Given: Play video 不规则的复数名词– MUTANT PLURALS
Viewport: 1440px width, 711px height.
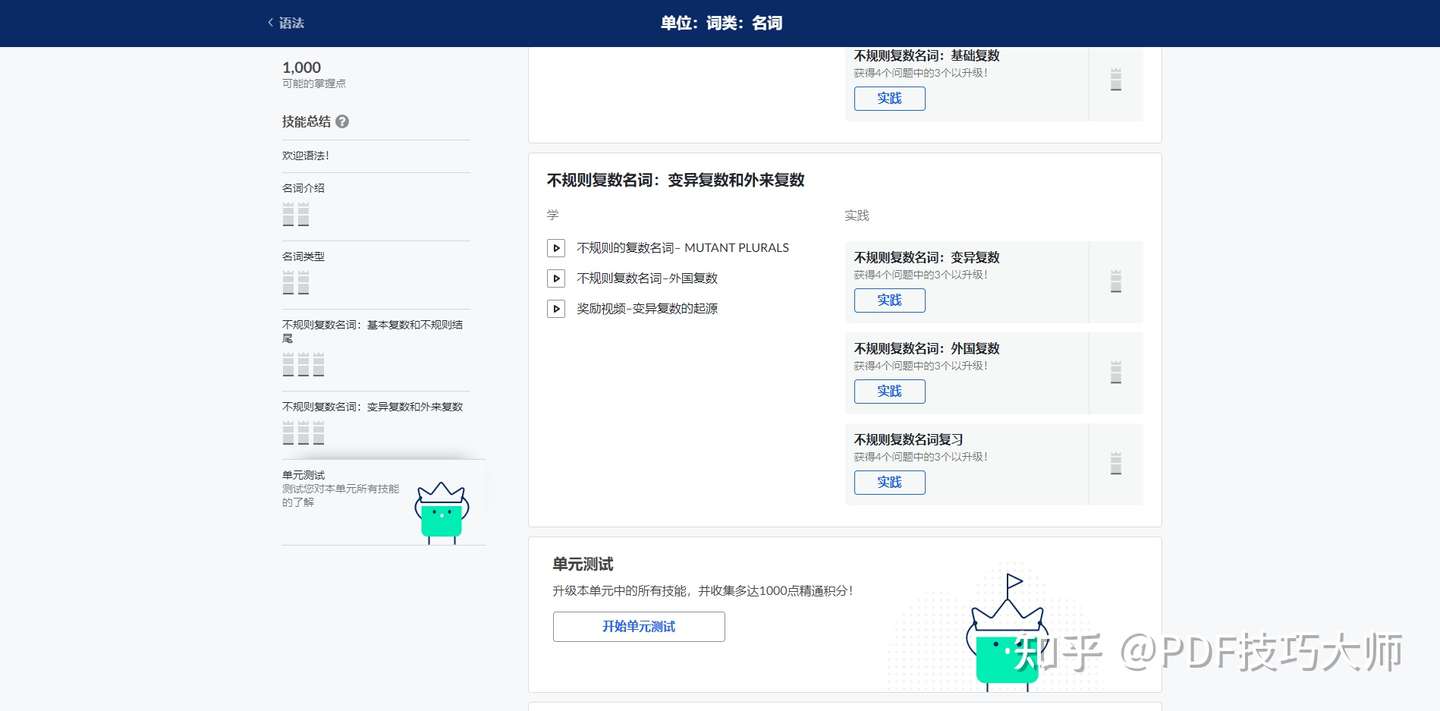Looking at the screenshot, I should click(x=556, y=248).
